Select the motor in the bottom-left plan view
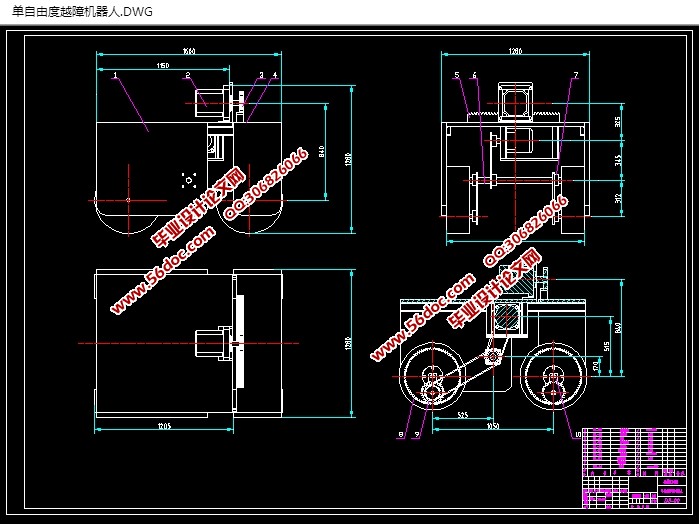Image resolution: width=699 pixels, height=524 pixels. pos(212,342)
